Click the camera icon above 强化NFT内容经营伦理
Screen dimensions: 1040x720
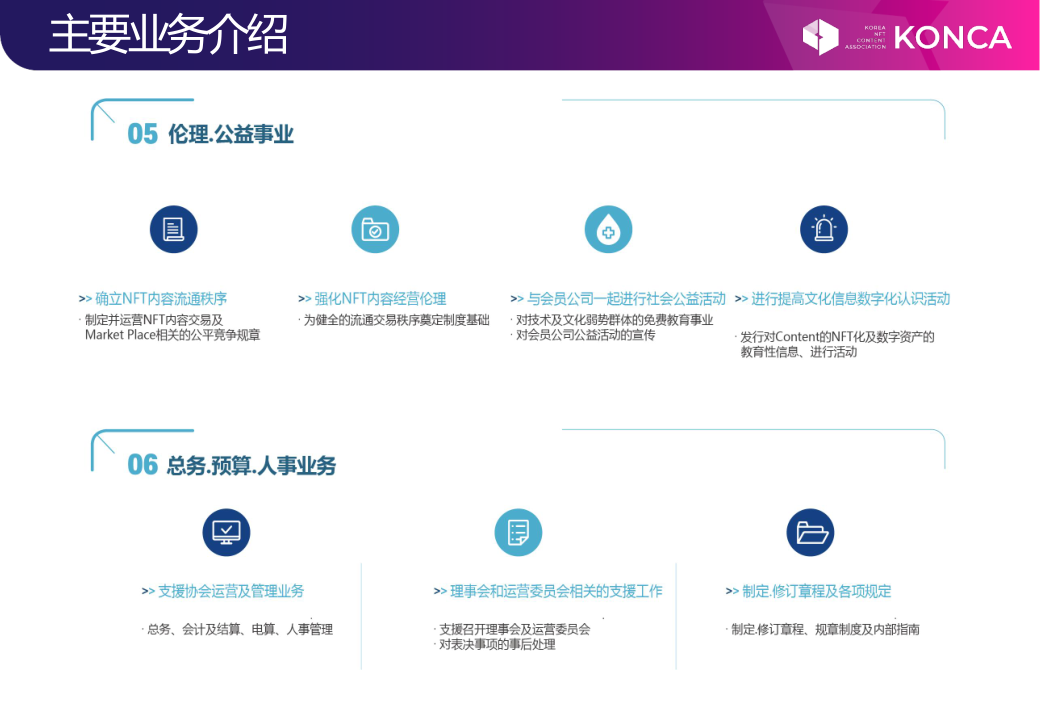(x=375, y=229)
